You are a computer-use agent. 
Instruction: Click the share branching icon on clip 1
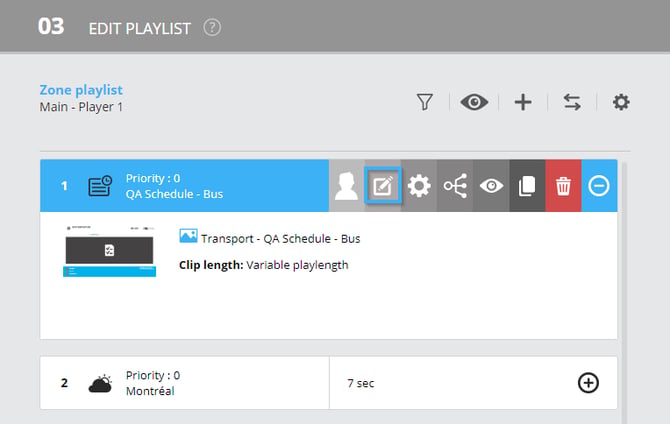coord(455,186)
